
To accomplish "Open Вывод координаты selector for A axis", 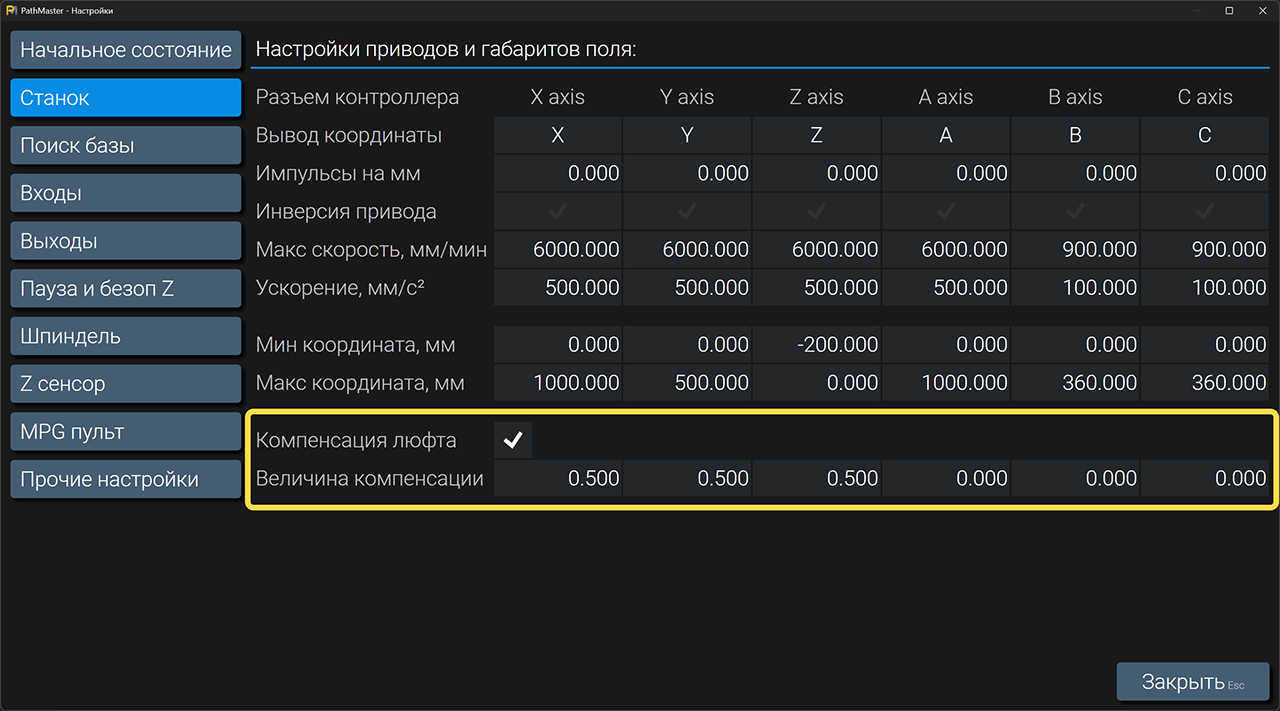I will click(946, 135).
